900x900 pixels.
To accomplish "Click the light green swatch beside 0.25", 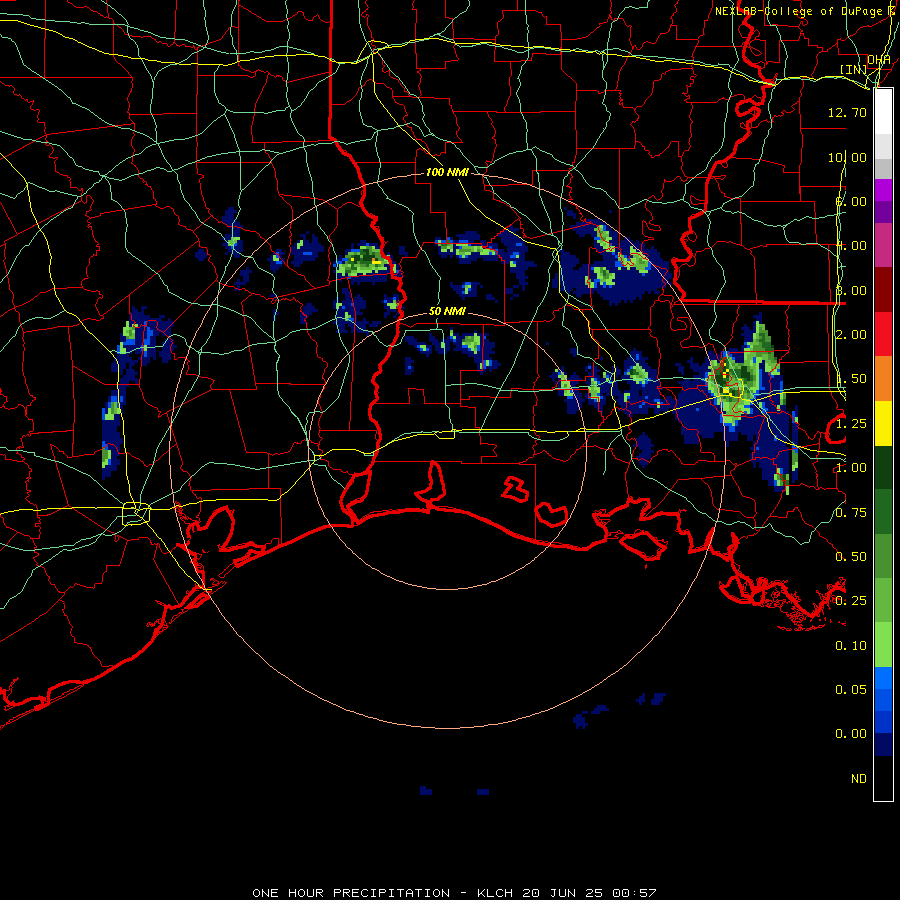I will (x=883, y=600).
